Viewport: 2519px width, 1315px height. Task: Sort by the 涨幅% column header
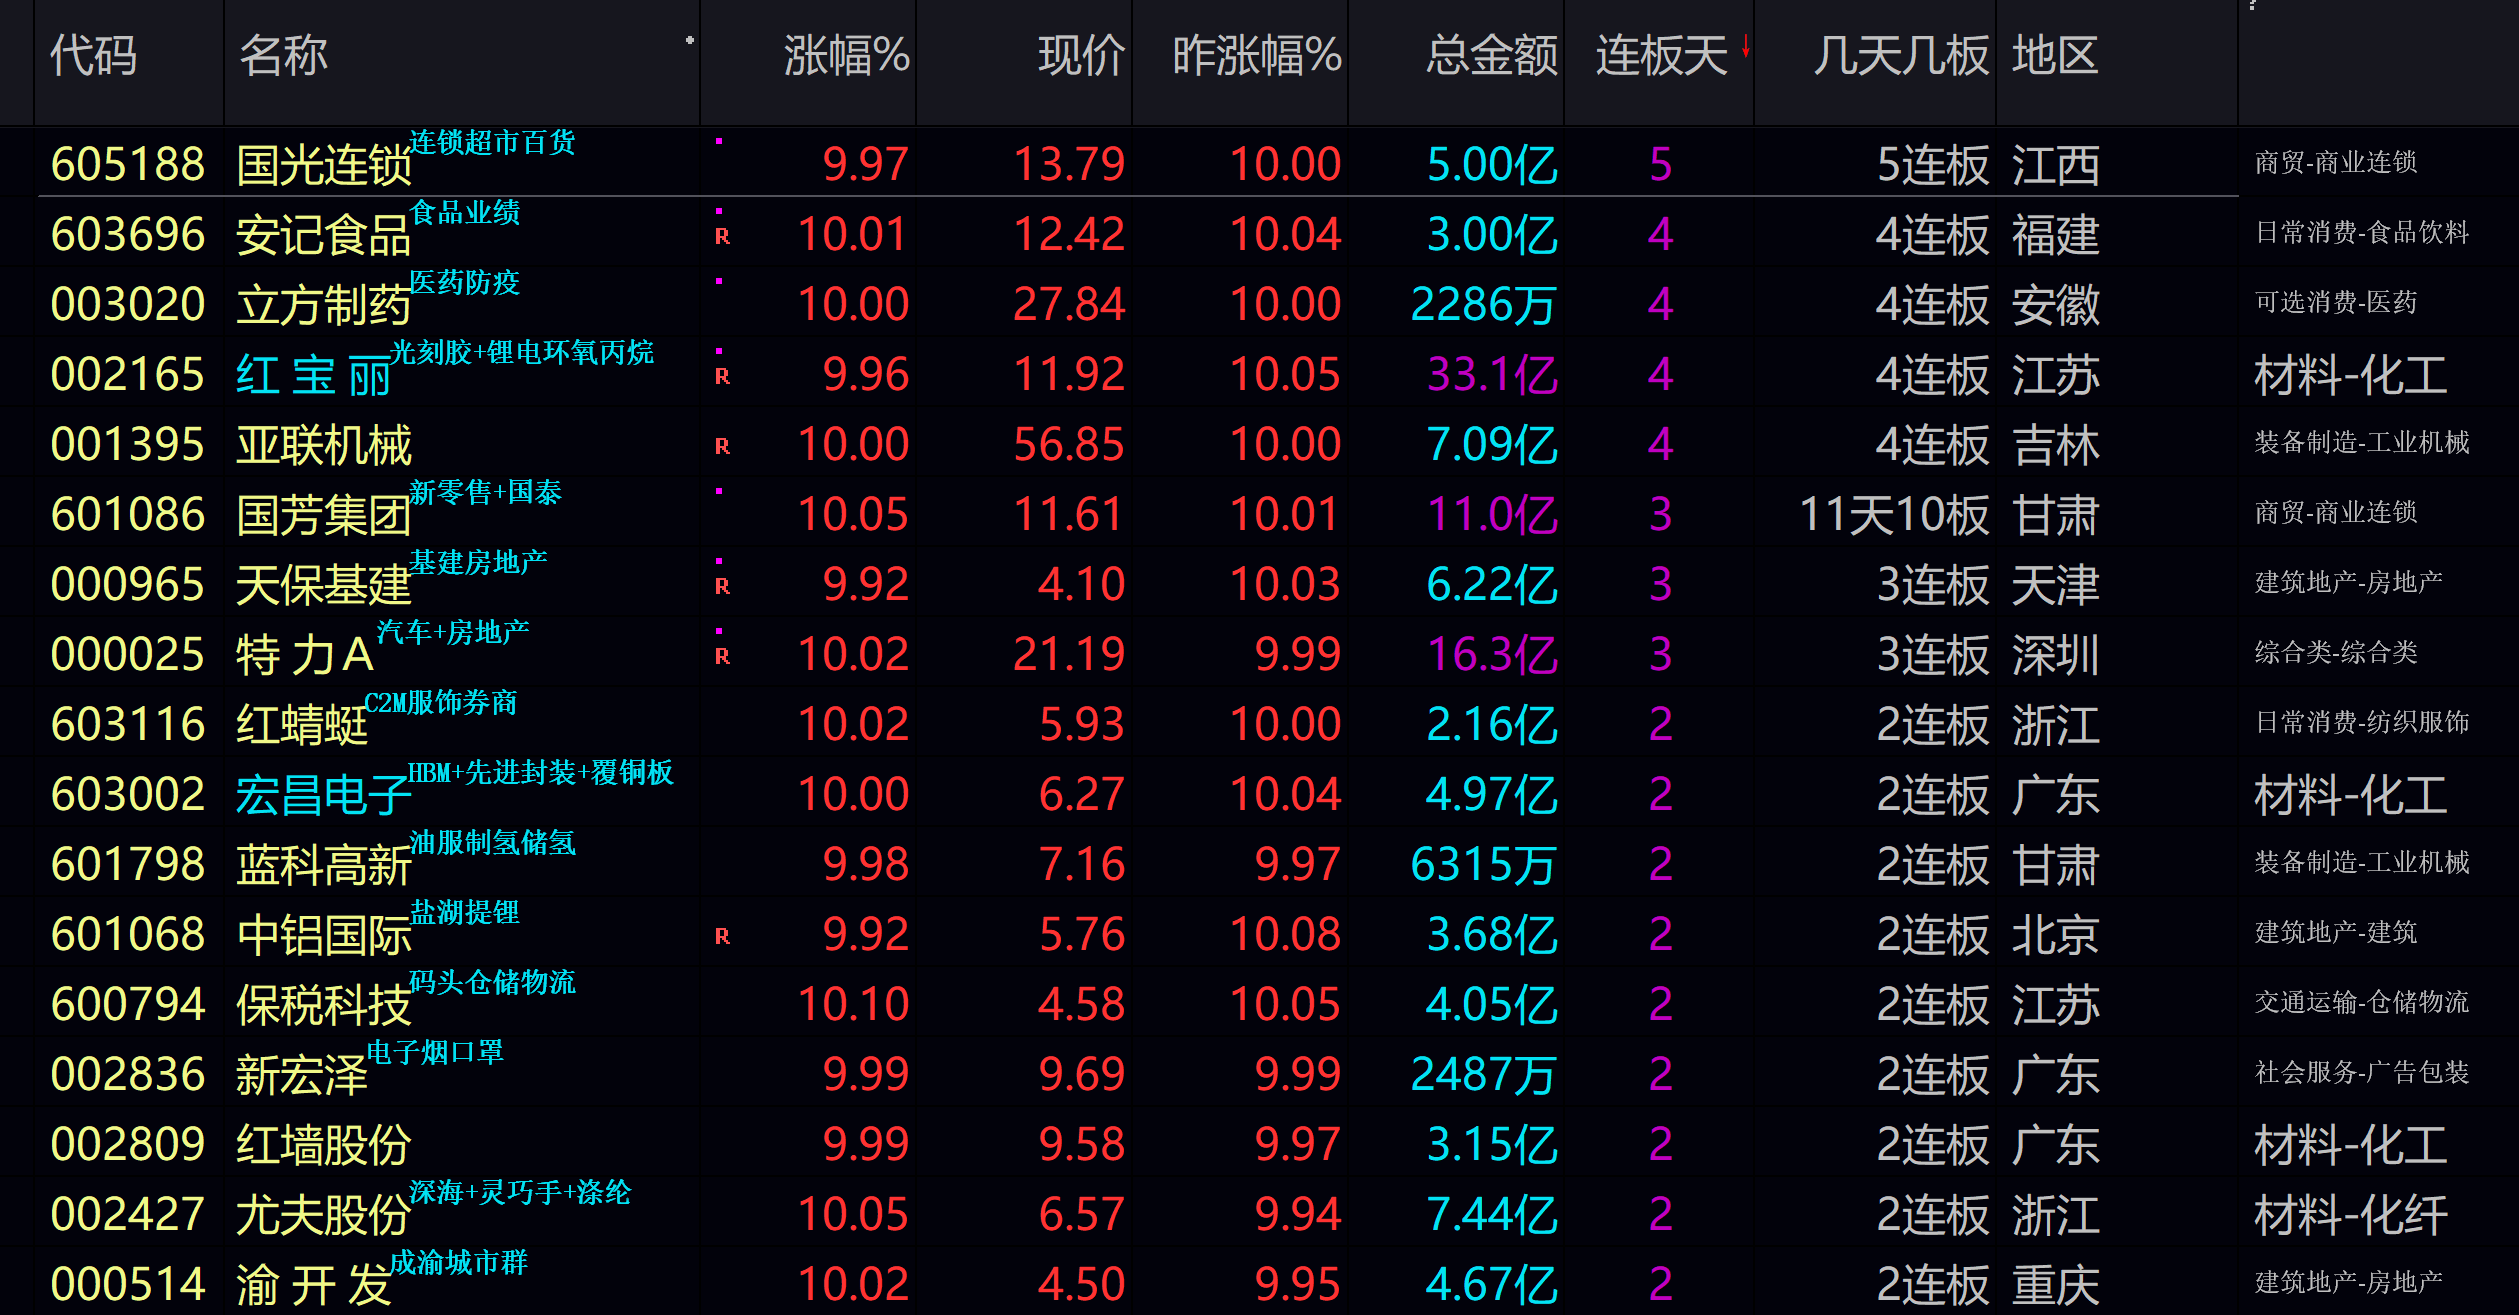pyautogui.click(x=846, y=55)
